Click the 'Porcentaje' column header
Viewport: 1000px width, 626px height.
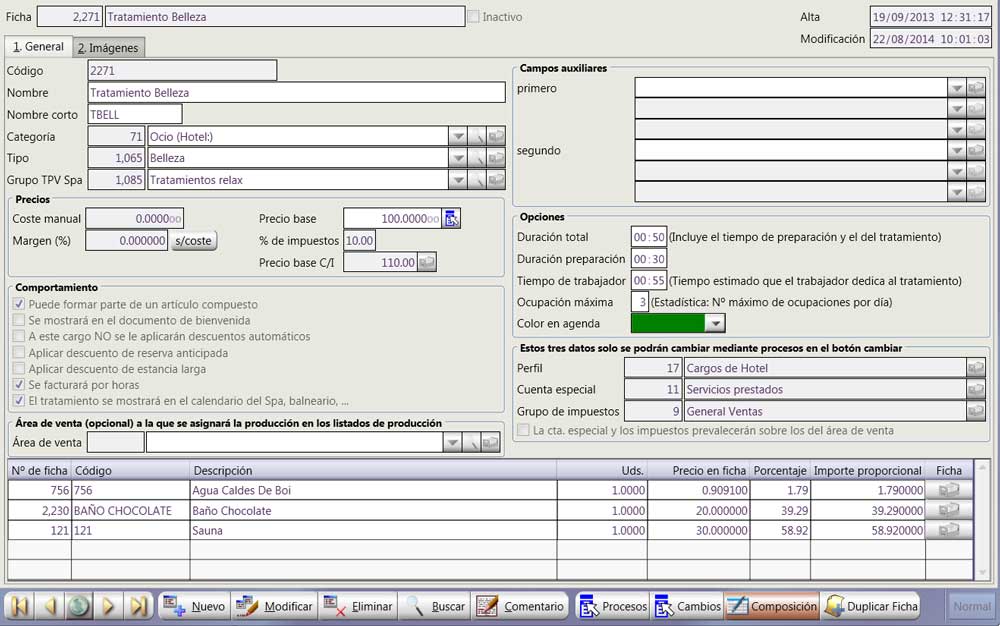tap(780, 470)
